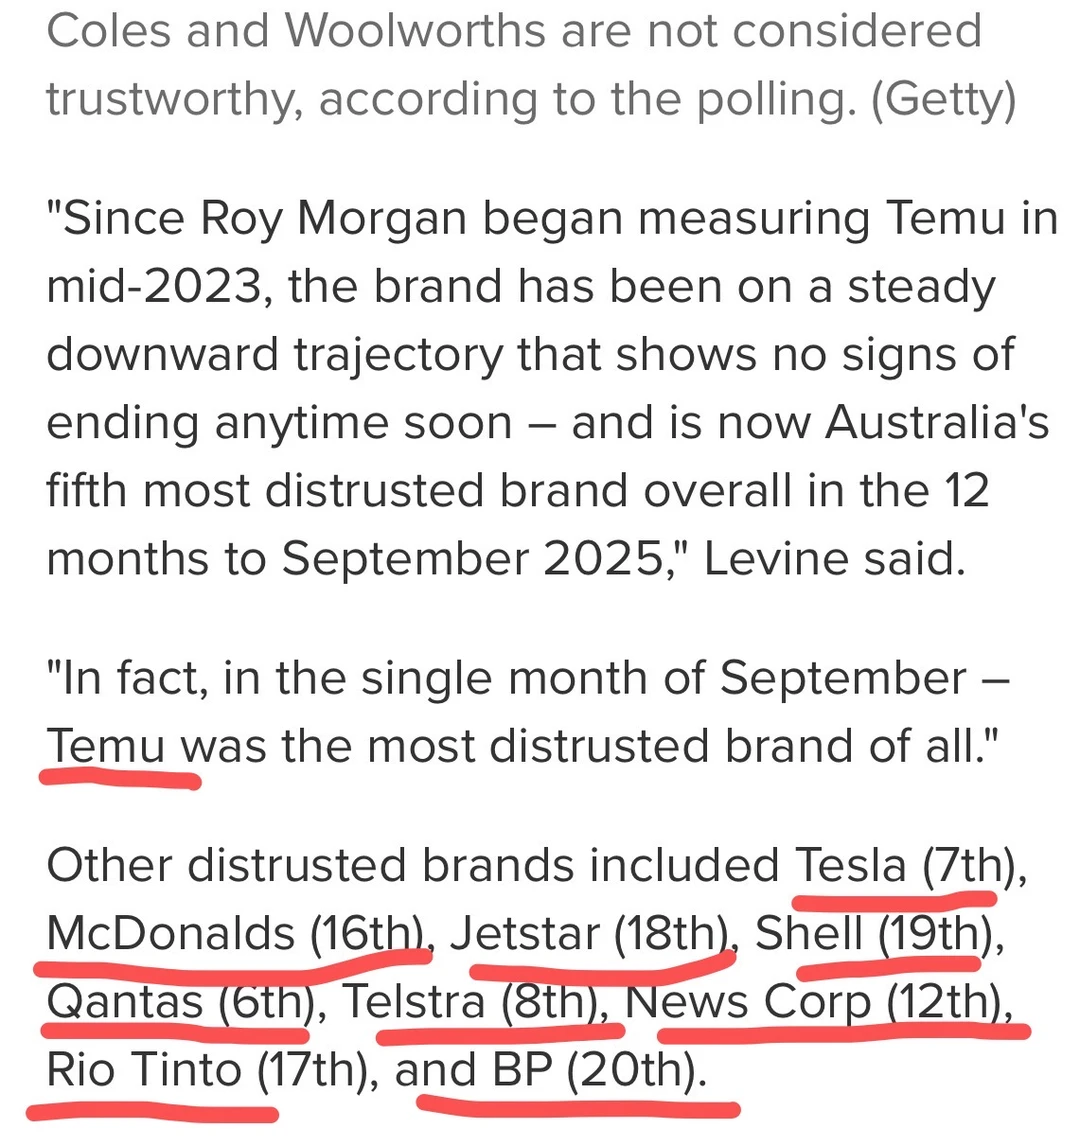This screenshot has width=1080, height=1146.
Task: Click the Rio Tinto (17th) text
Action: [206, 1069]
